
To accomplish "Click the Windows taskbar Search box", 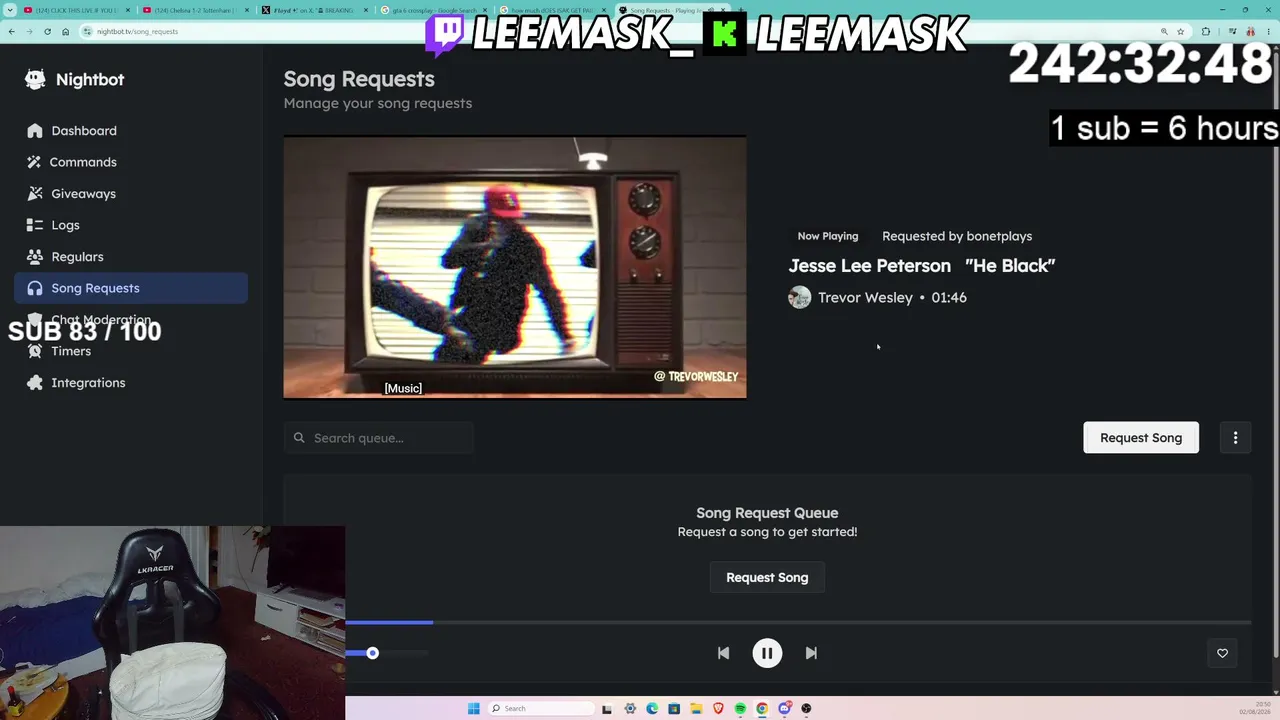I will pyautogui.click(x=540, y=709).
